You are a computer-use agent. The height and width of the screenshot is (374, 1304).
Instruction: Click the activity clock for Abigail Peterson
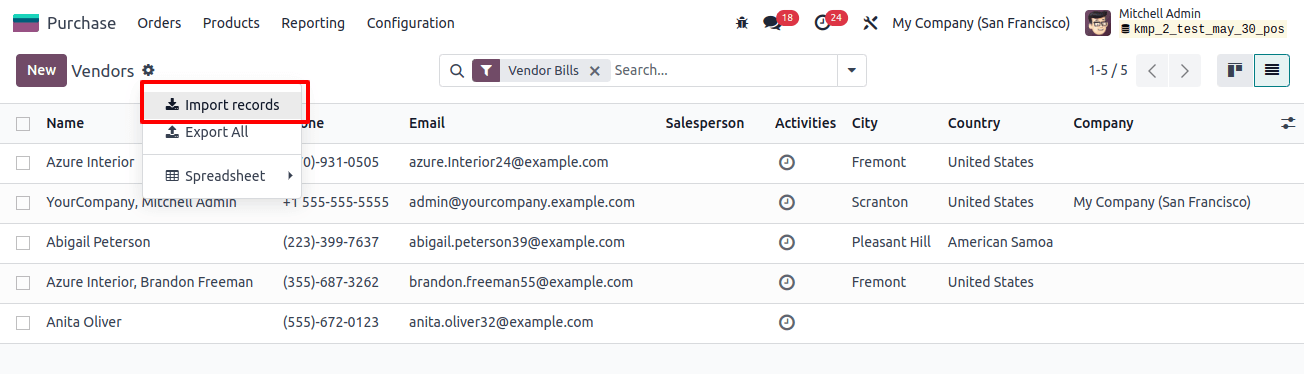(x=787, y=242)
